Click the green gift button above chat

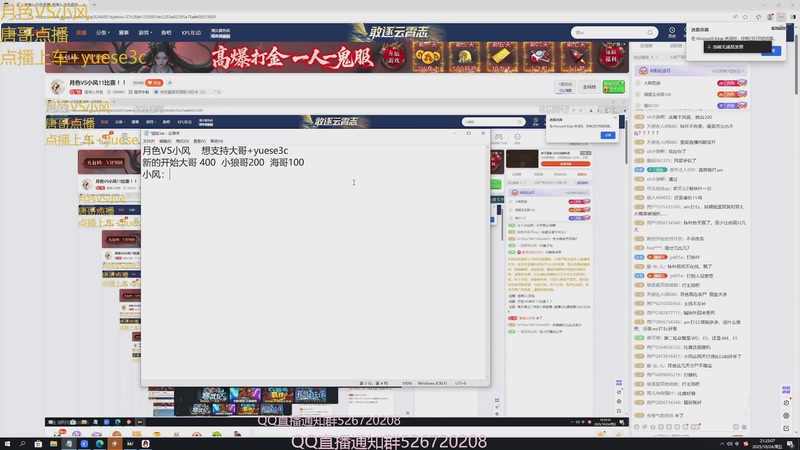613,87
